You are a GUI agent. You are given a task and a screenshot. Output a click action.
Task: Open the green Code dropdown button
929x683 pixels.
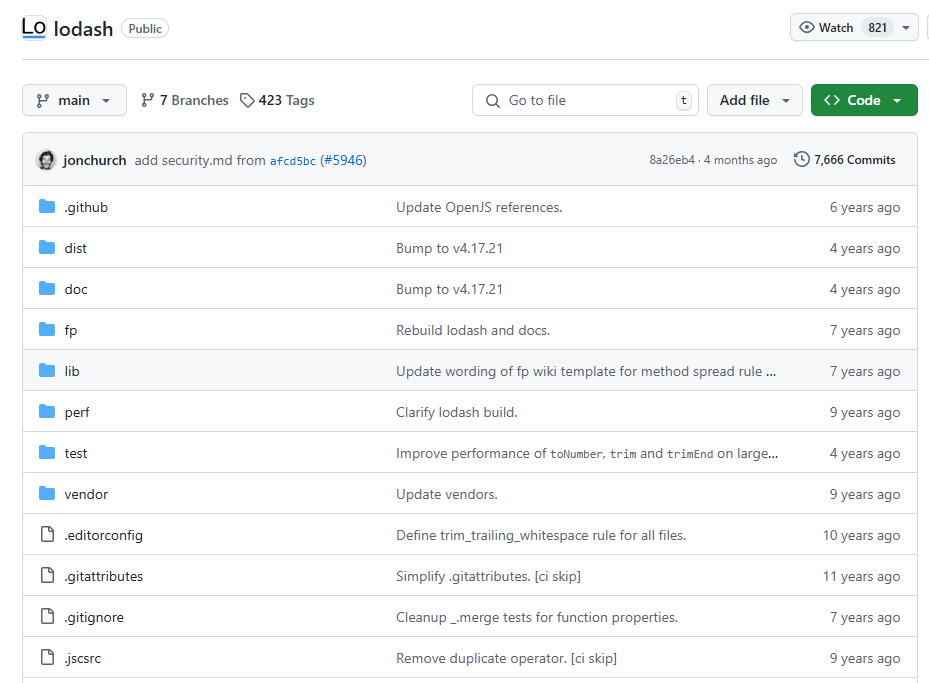[x=863, y=100]
